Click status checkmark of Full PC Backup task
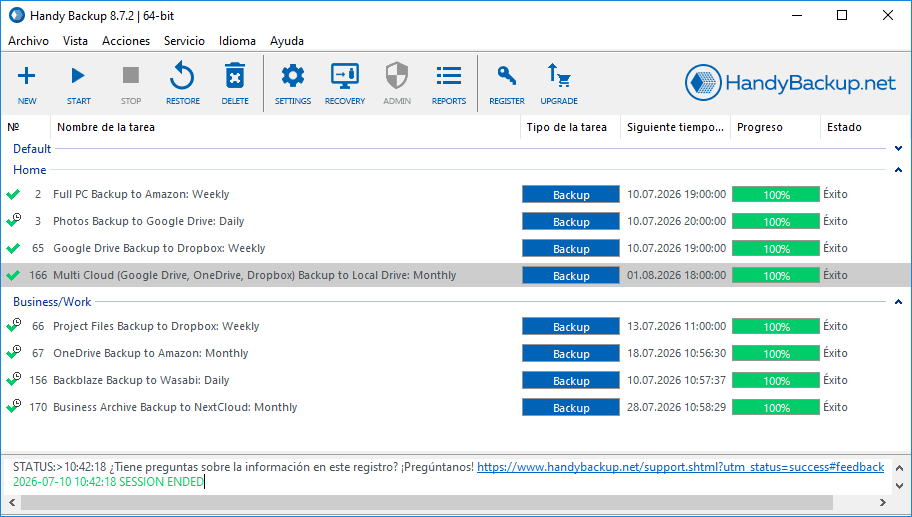Viewport: 912px width, 517px height. pyautogui.click(x=13, y=194)
